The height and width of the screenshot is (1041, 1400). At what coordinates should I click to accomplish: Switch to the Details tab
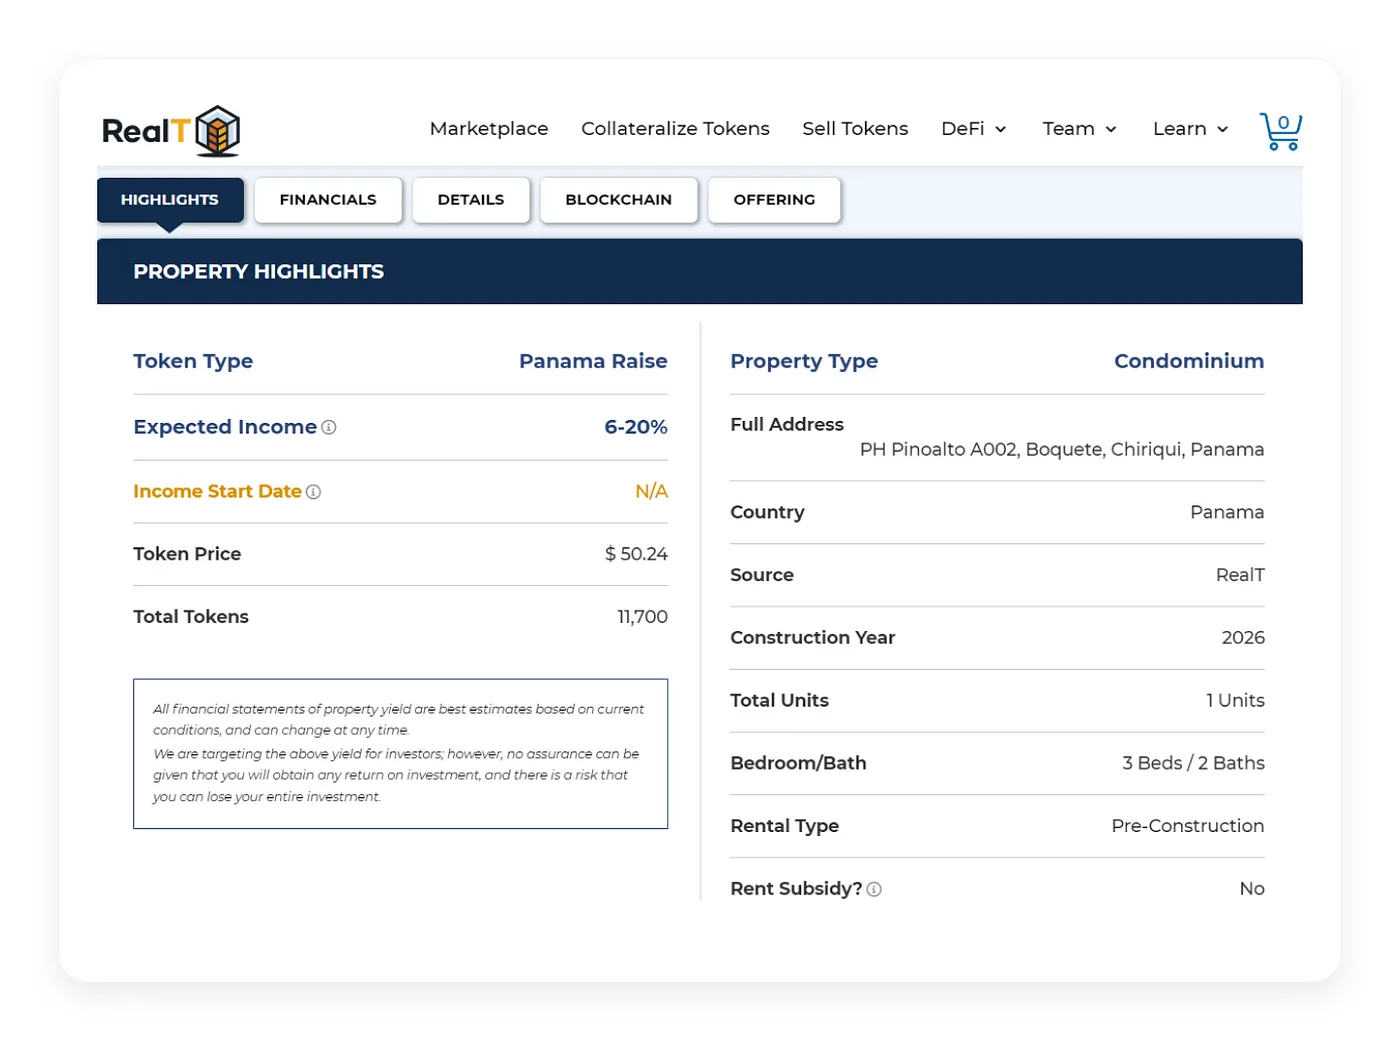(x=471, y=200)
